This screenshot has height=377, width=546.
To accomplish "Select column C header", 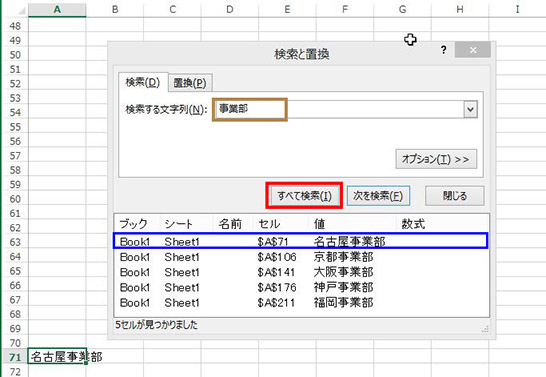I will tap(172, 9).
